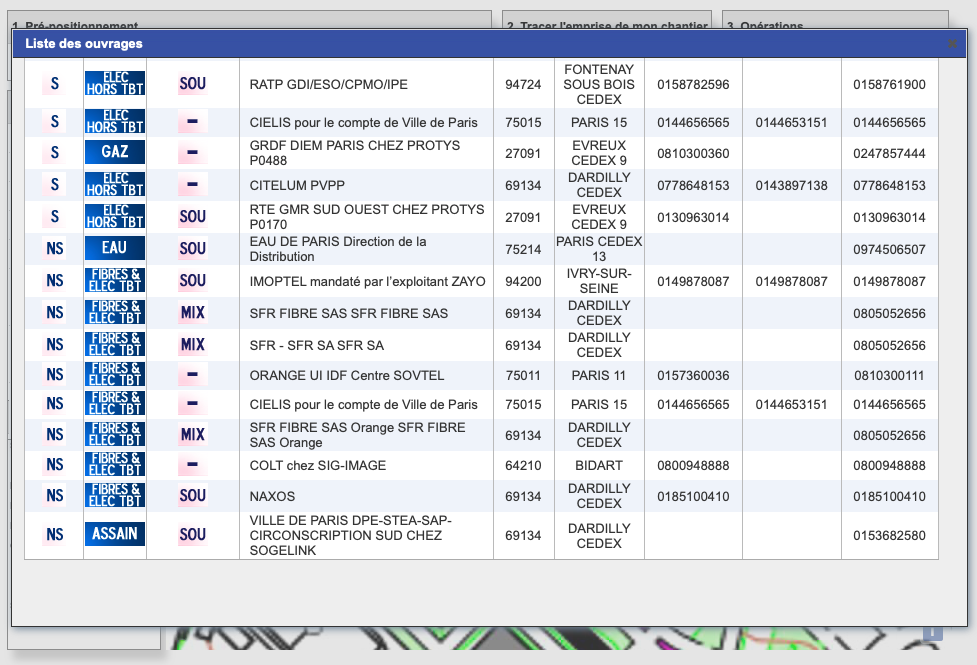Screen dimensions: 977x665
Task: Click phone number 0810300111
Action: (889, 375)
